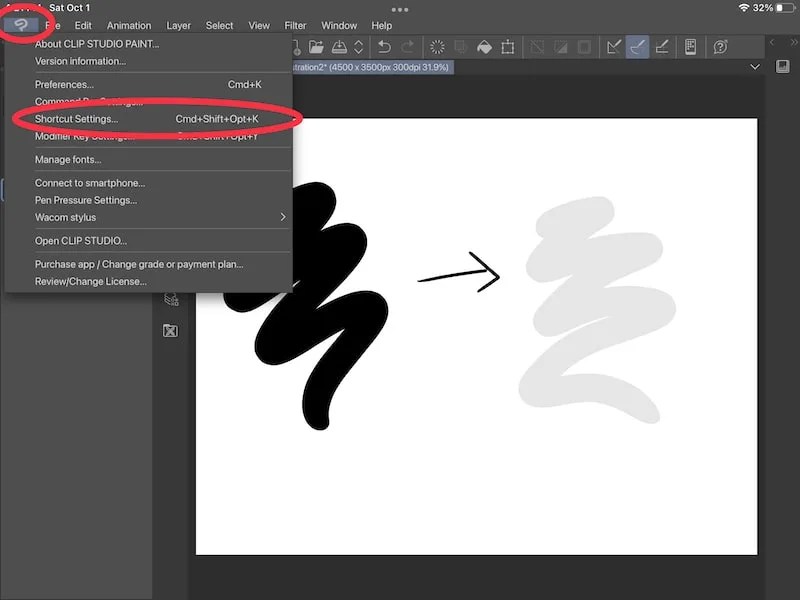Expand the Wacom stylus submenu
Image resolution: width=800 pixels, height=600 pixels.
(148, 217)
